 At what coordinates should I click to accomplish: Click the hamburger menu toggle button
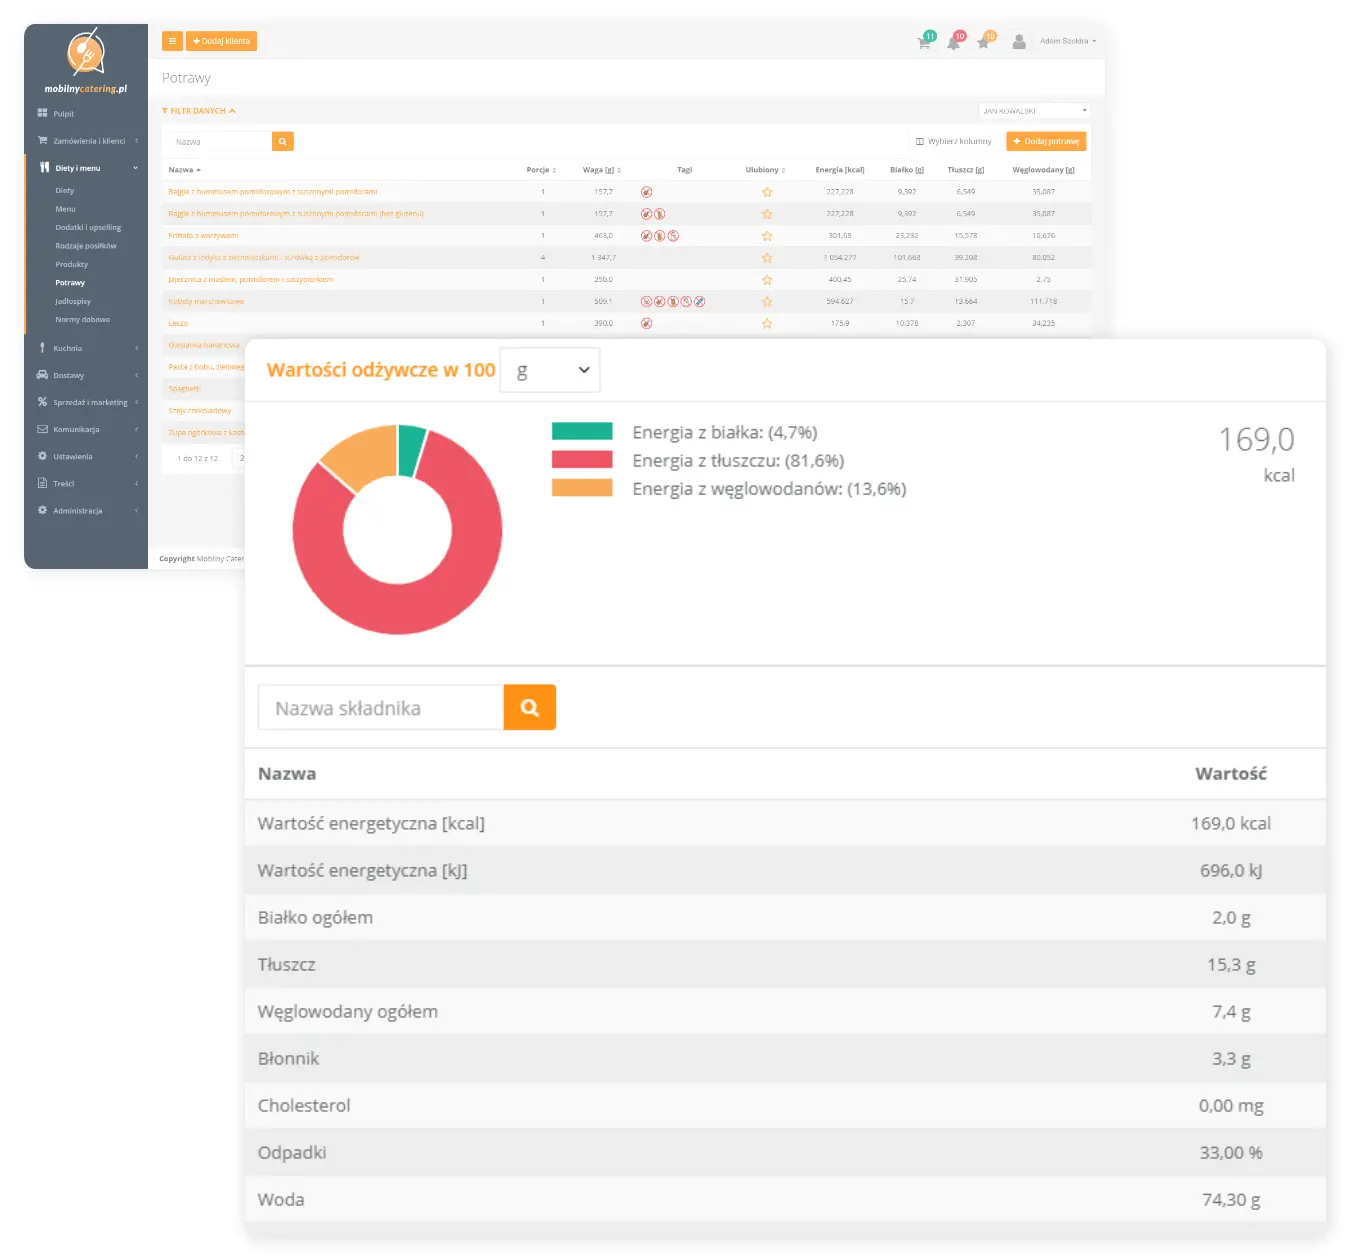click(x=172, y=41)
